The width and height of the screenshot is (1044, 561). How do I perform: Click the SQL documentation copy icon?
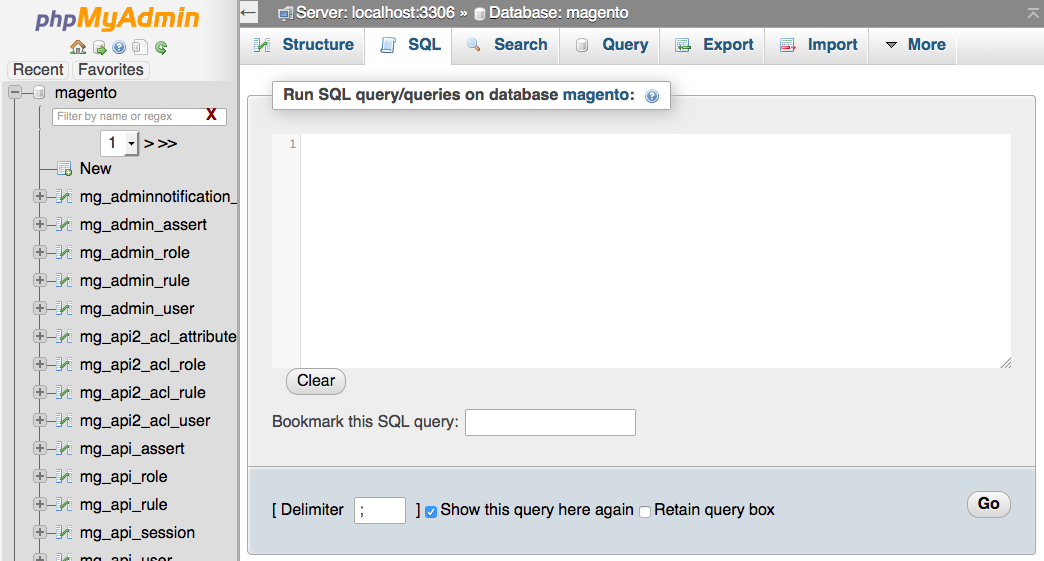click(x=140, y=47)
